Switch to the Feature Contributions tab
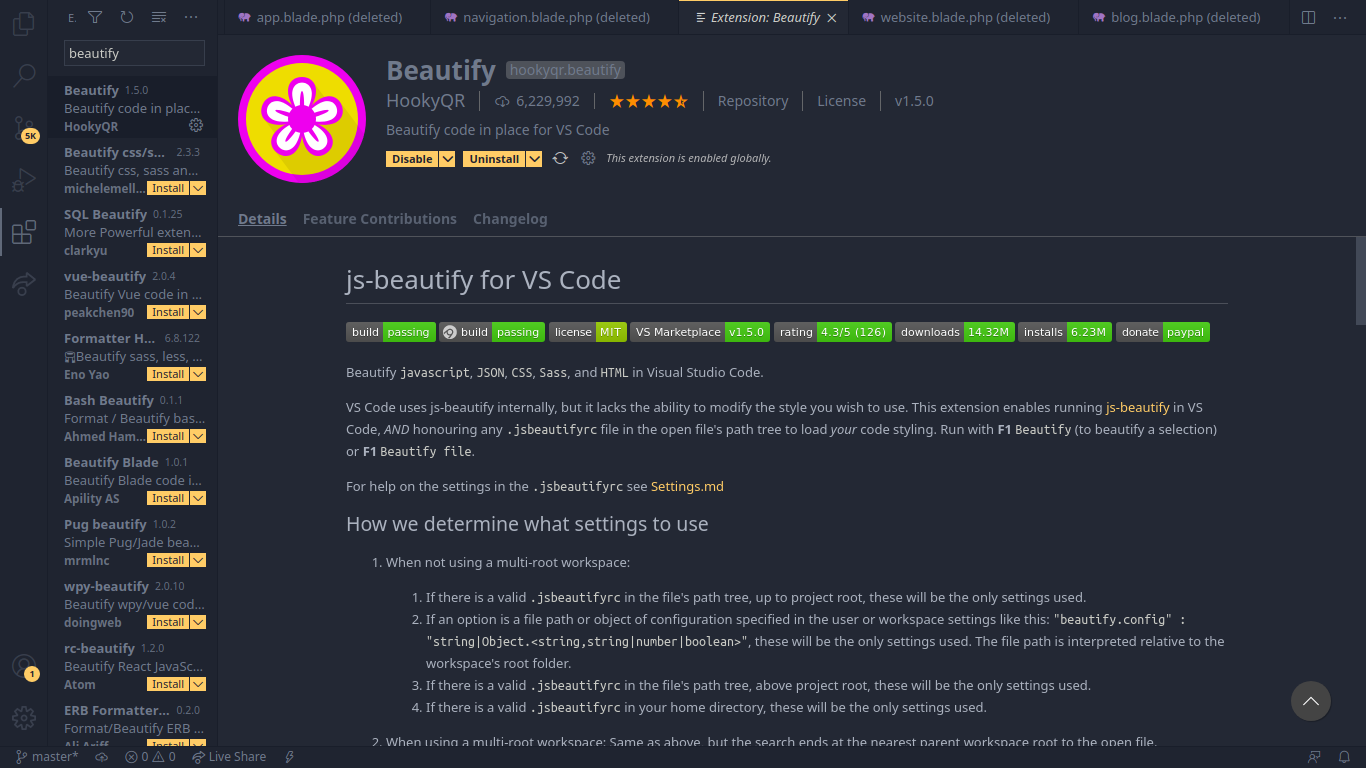The width and height of the screenshot is (1366, 768). pyautogui.click(x=380, y=219)
